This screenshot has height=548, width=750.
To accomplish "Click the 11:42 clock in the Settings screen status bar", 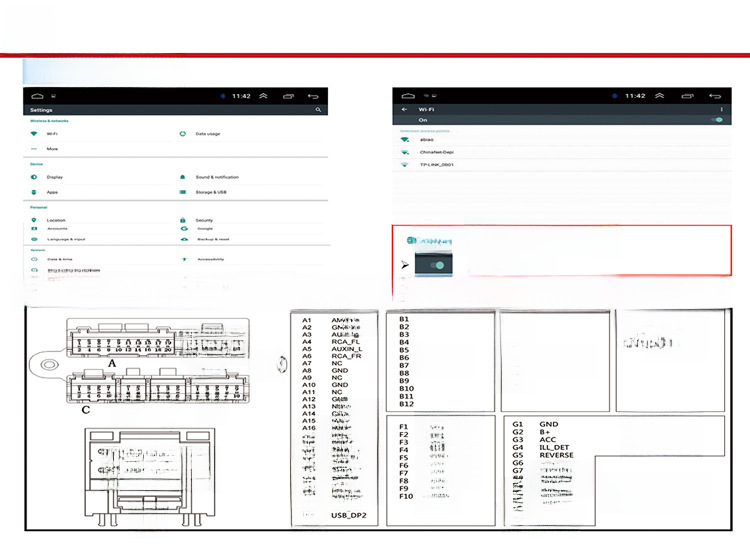I will coord(242,96).
